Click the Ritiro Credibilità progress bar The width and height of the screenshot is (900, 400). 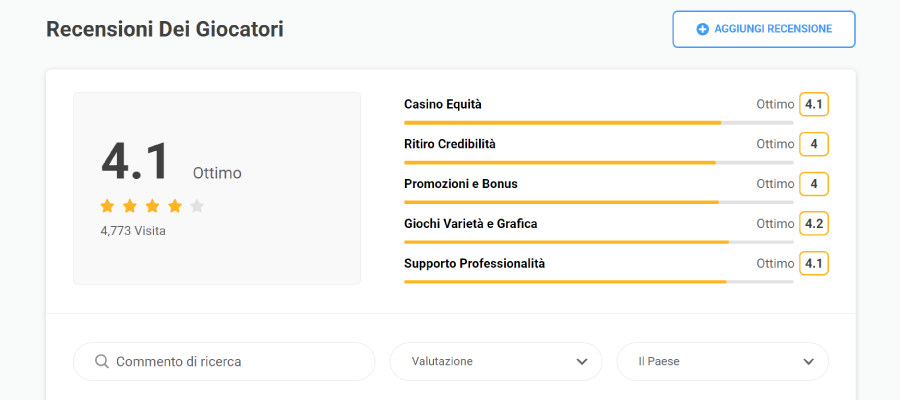pyautogui.click(x=598, y=162)
